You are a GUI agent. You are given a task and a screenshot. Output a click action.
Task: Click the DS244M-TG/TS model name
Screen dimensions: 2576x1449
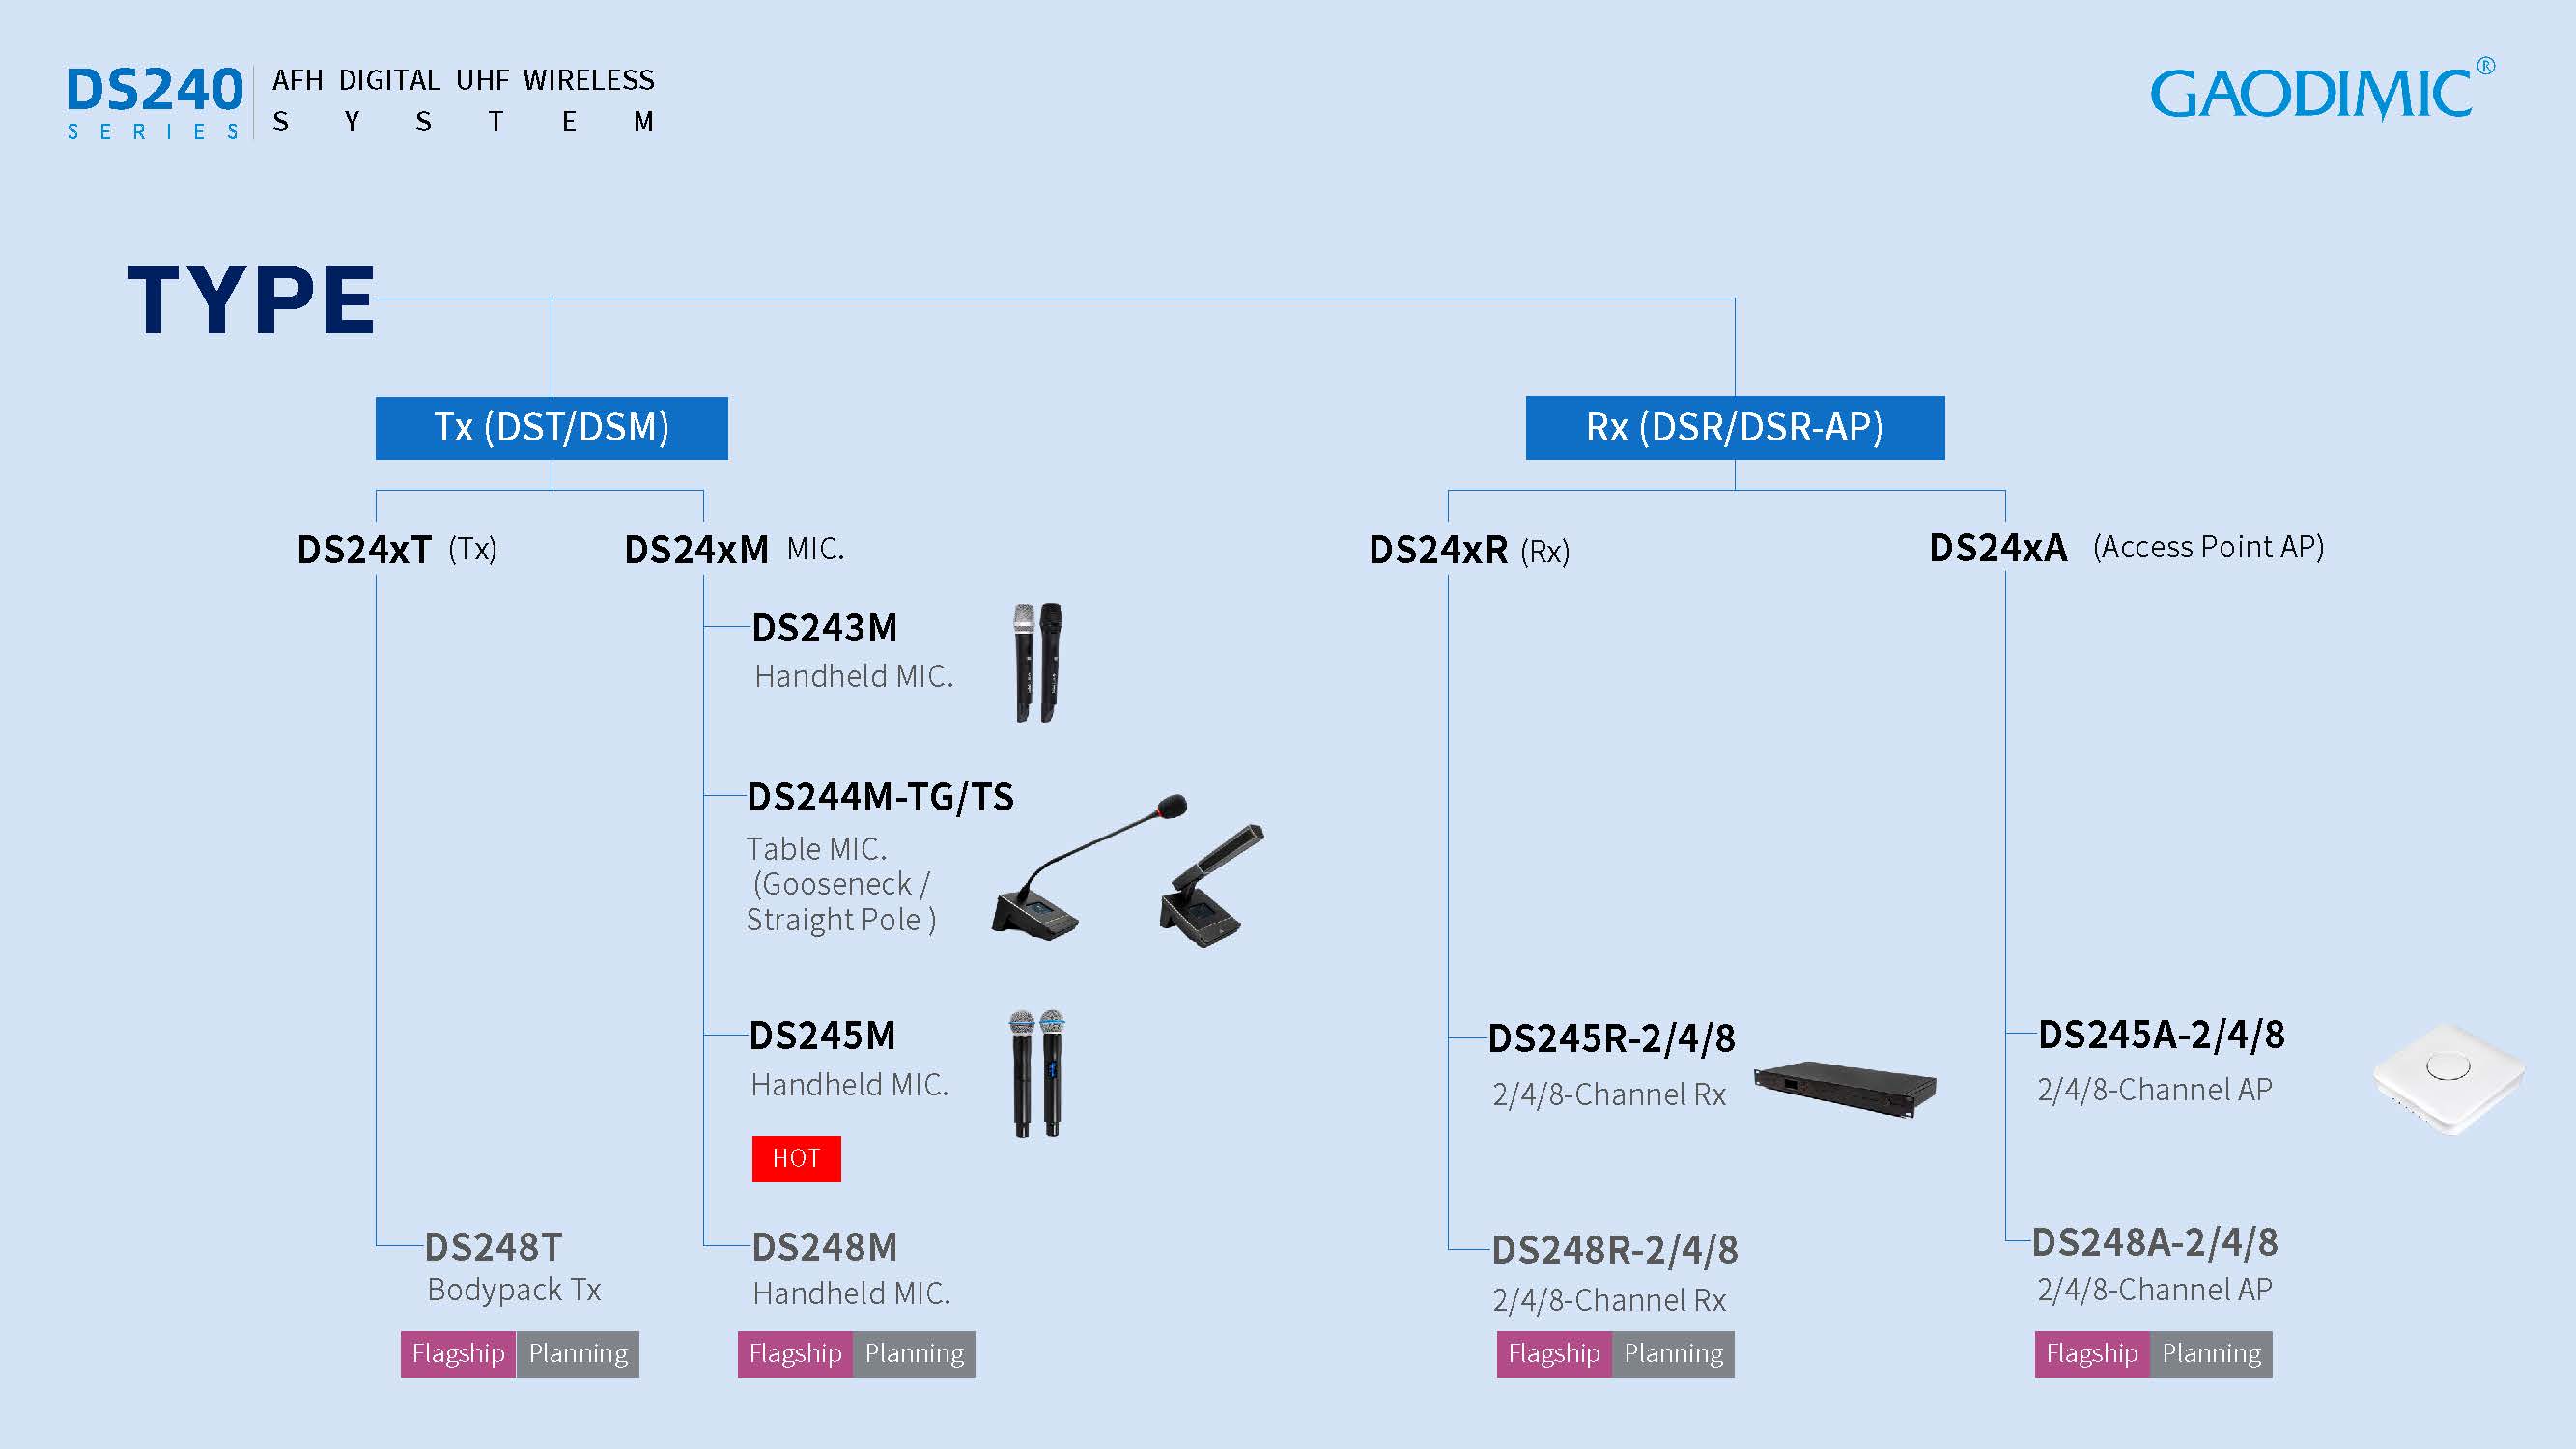(880, 797)
